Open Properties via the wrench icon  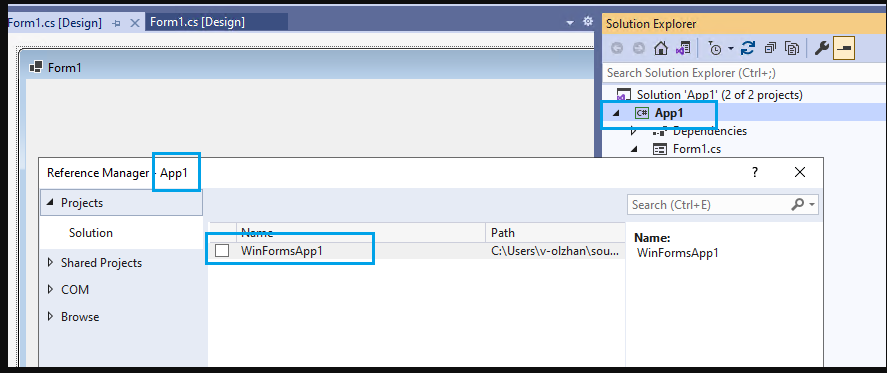point(821,49)
